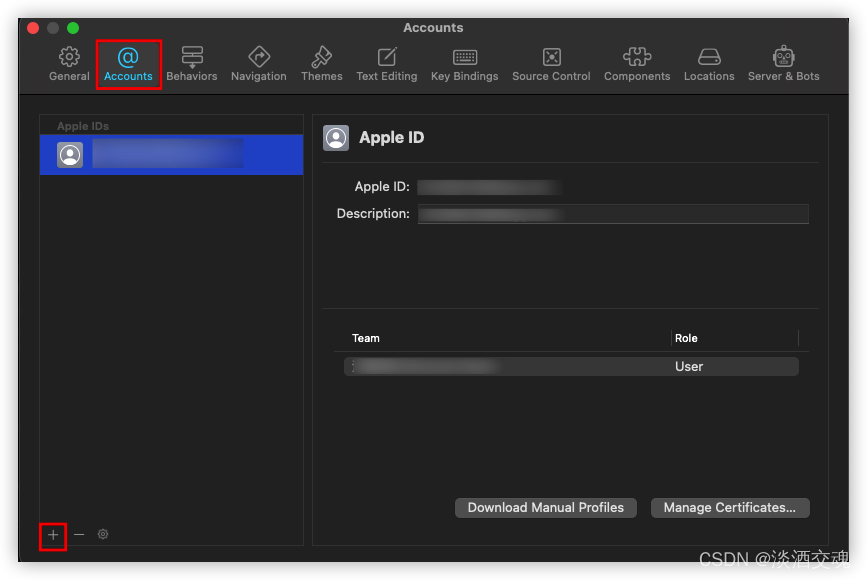Go to Text Editing preferences
This screenshot has height=580, width=867.
(387, 64)
